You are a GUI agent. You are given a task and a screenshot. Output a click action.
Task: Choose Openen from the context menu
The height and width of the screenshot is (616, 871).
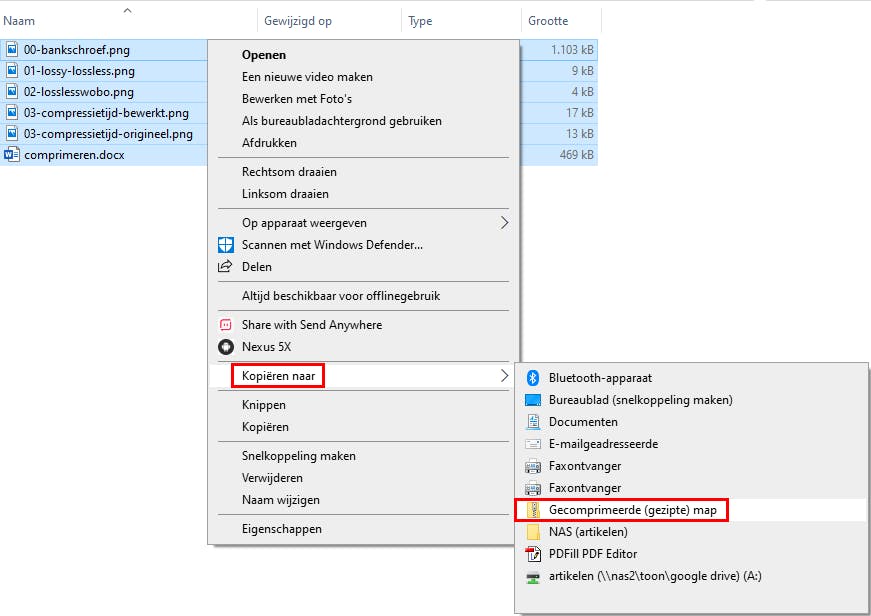coord(264,55)
